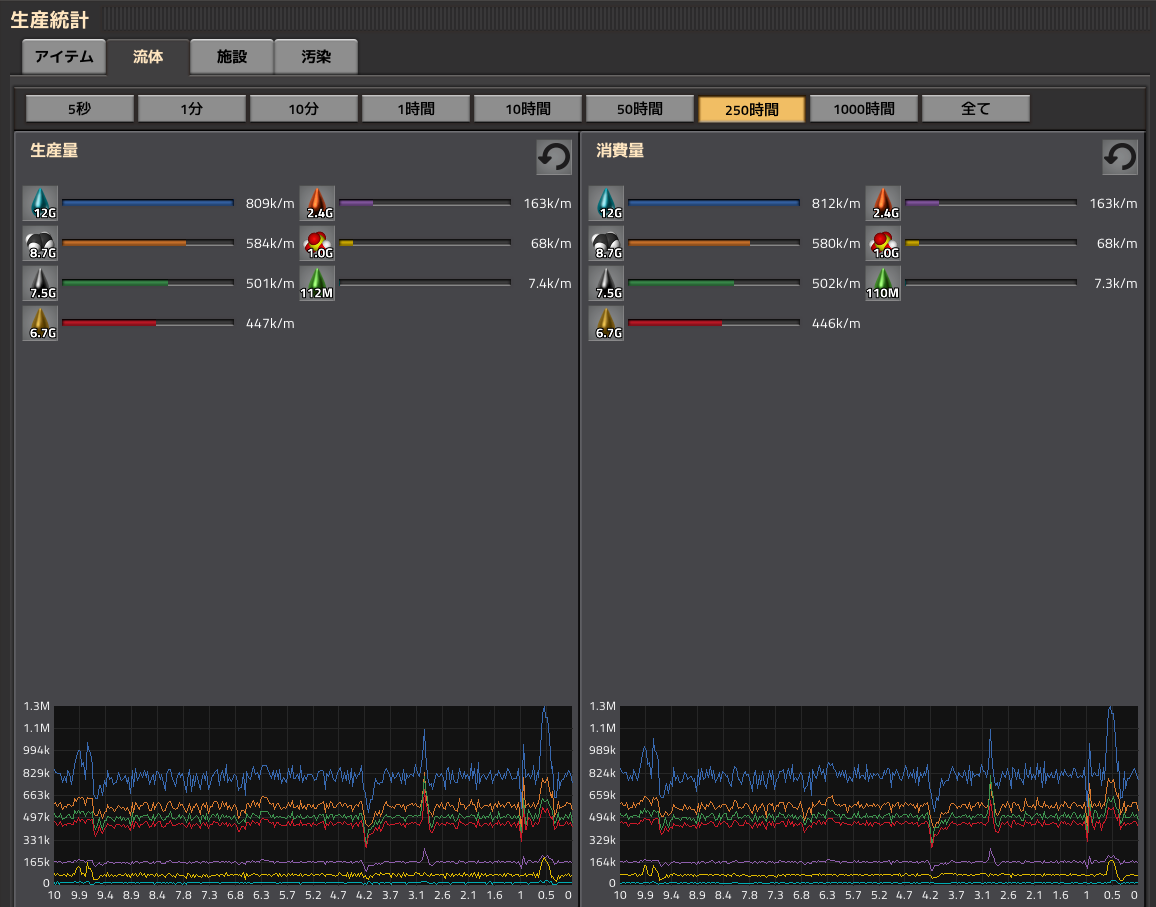Image resolution: width=1156 pixels, height=907 pixels.
Task: Toggle the 1.0G red-yellow fluid icon under 生産量
Action: pos(317,243)
